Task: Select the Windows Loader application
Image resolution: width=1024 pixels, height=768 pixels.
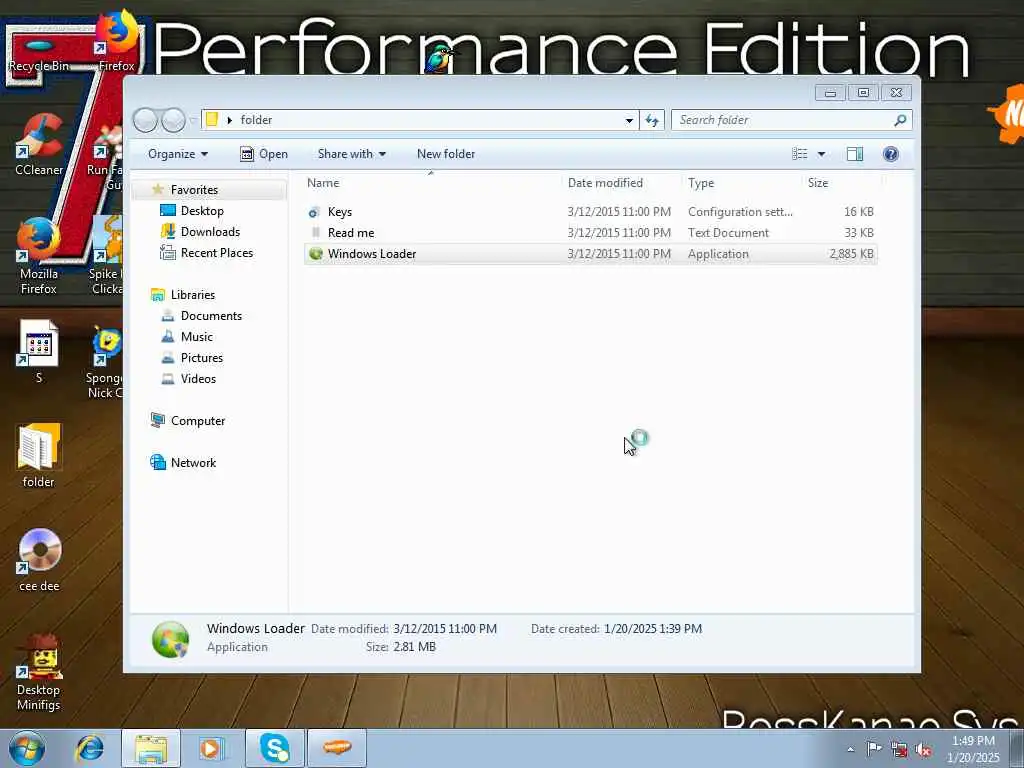Action: [590, 253]
